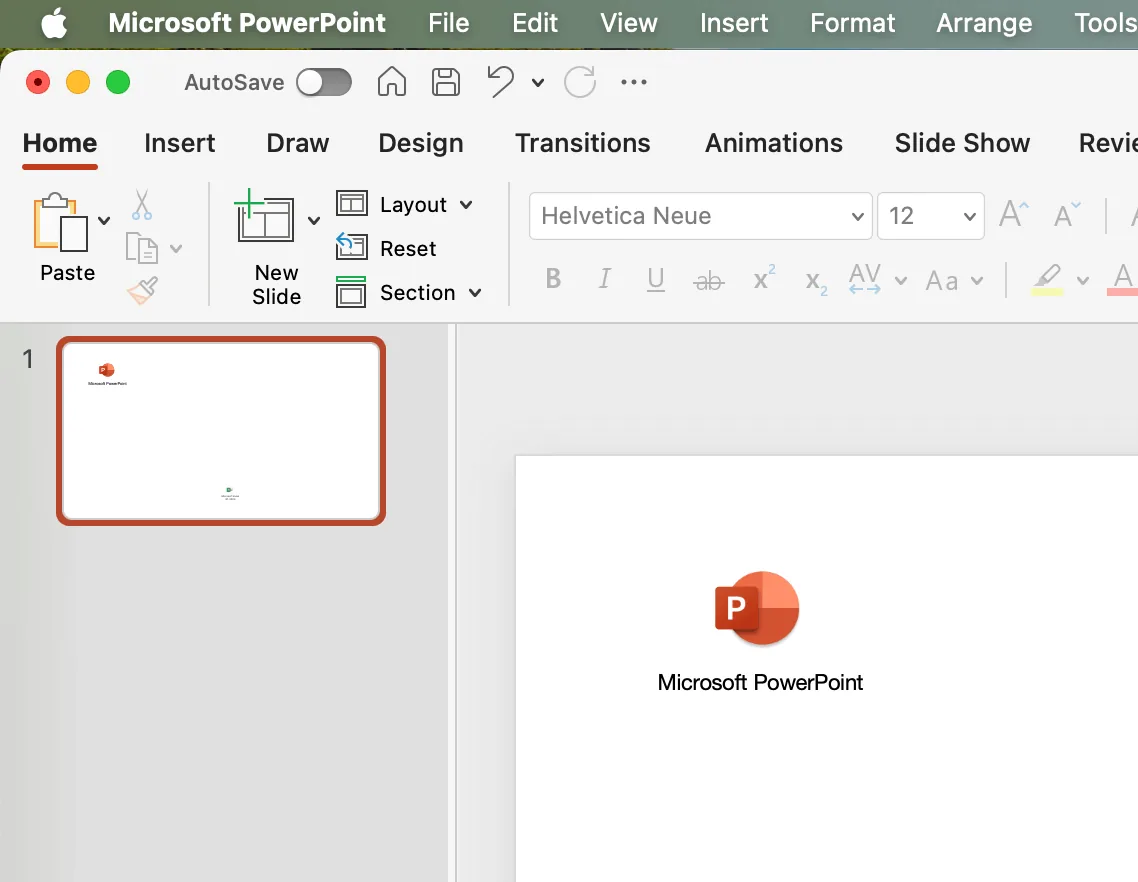Switch to the Home ribbon tab
1138x882 pixels.
click(x=60, y=143)
